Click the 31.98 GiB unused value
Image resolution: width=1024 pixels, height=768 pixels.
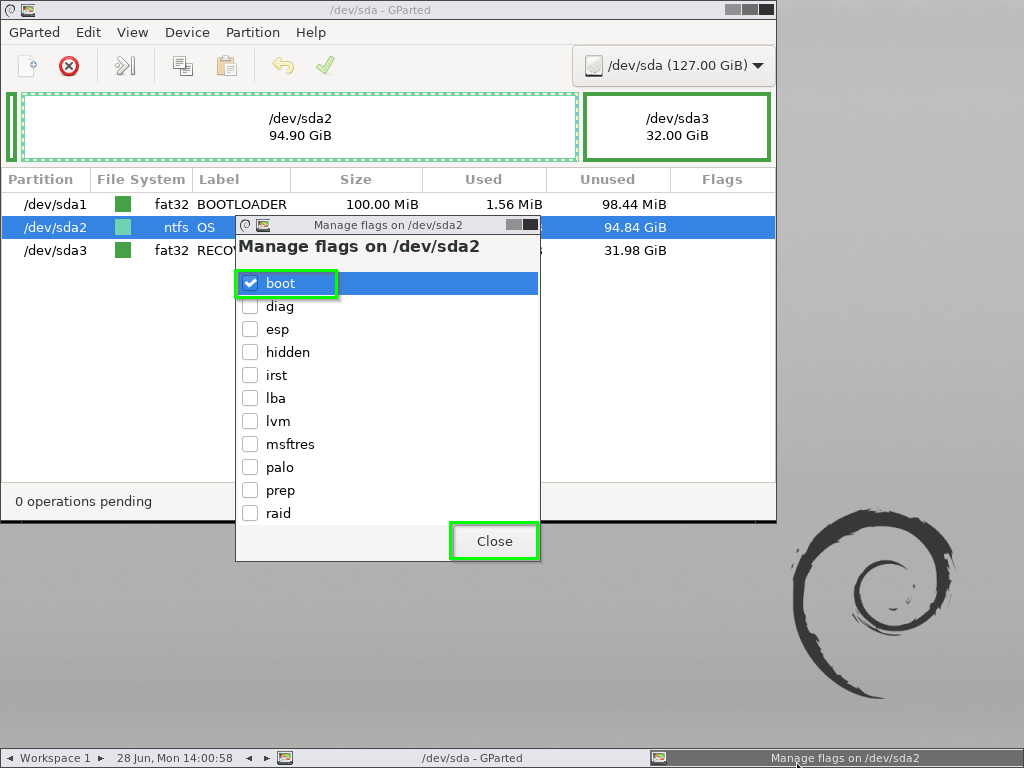(x=635, y=250)
